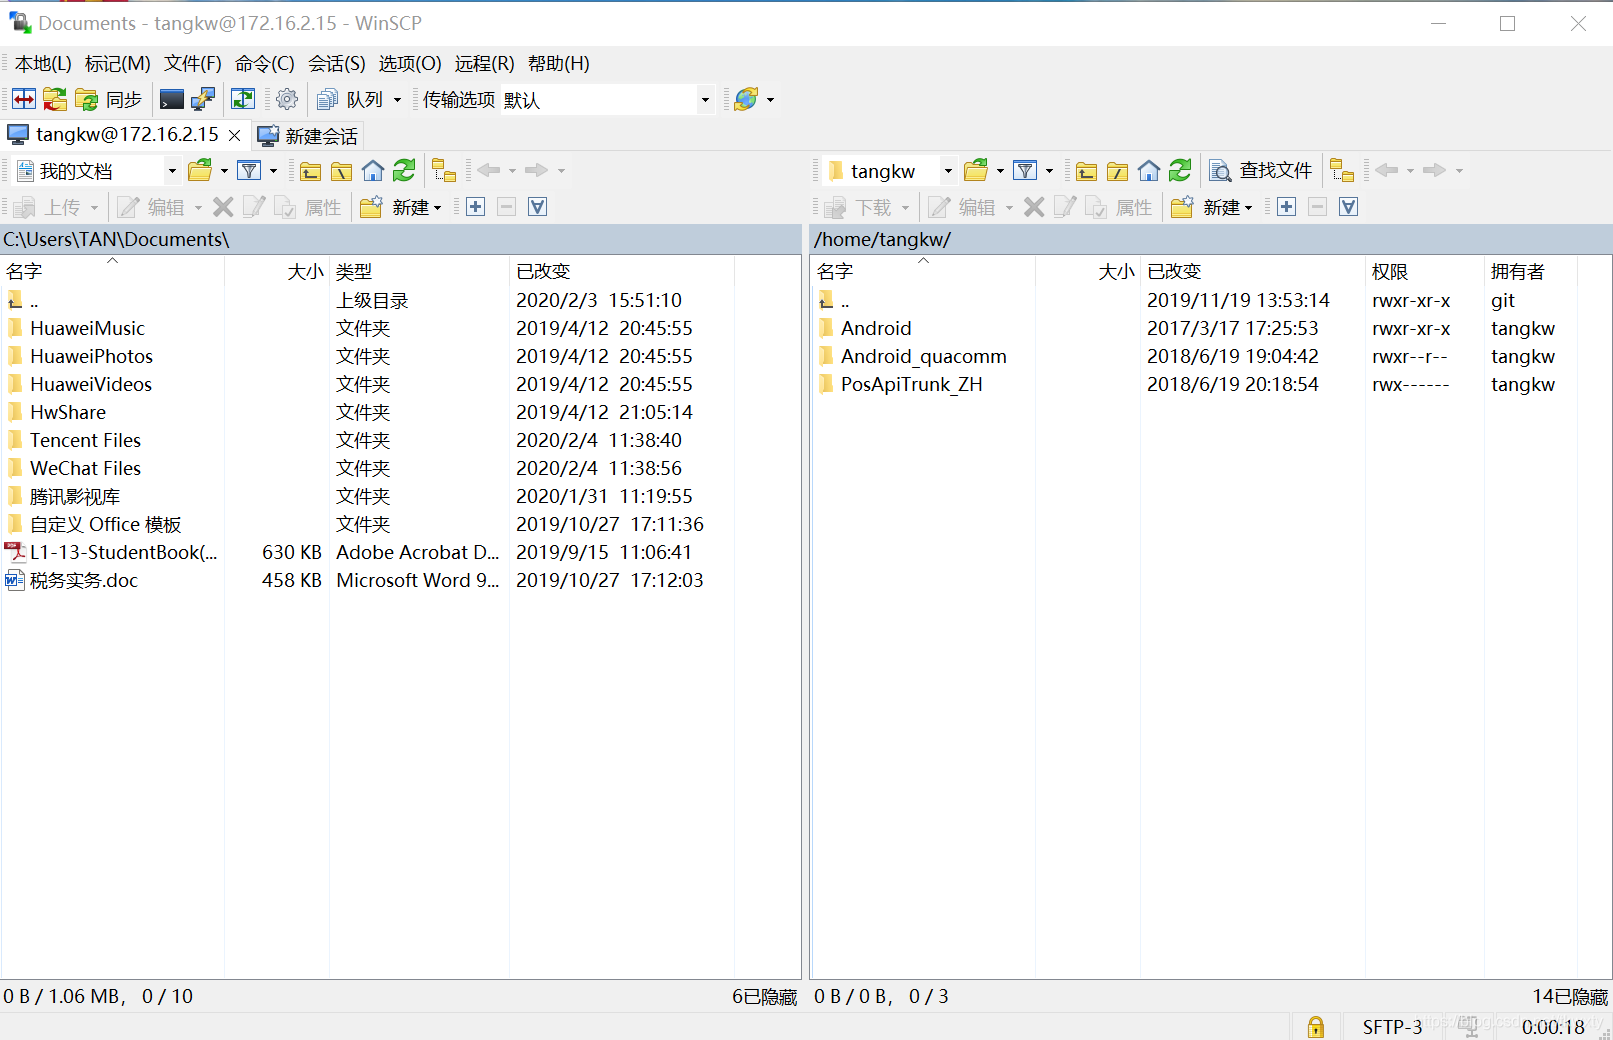Screen dimensions: 1613x1040
Task: Click the C:\Users\TAN\Documents\ local path bar
Action: pyautogui.click(x=400, y=239)
